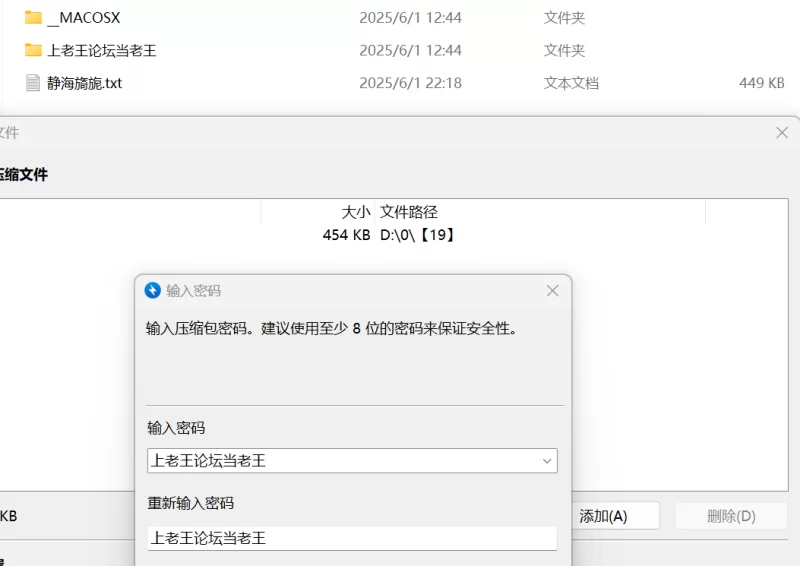Click 2025/6/1 22:18 date of the txt file
Viewport: 800px width, 566px height.
click(x=410, y=83)
